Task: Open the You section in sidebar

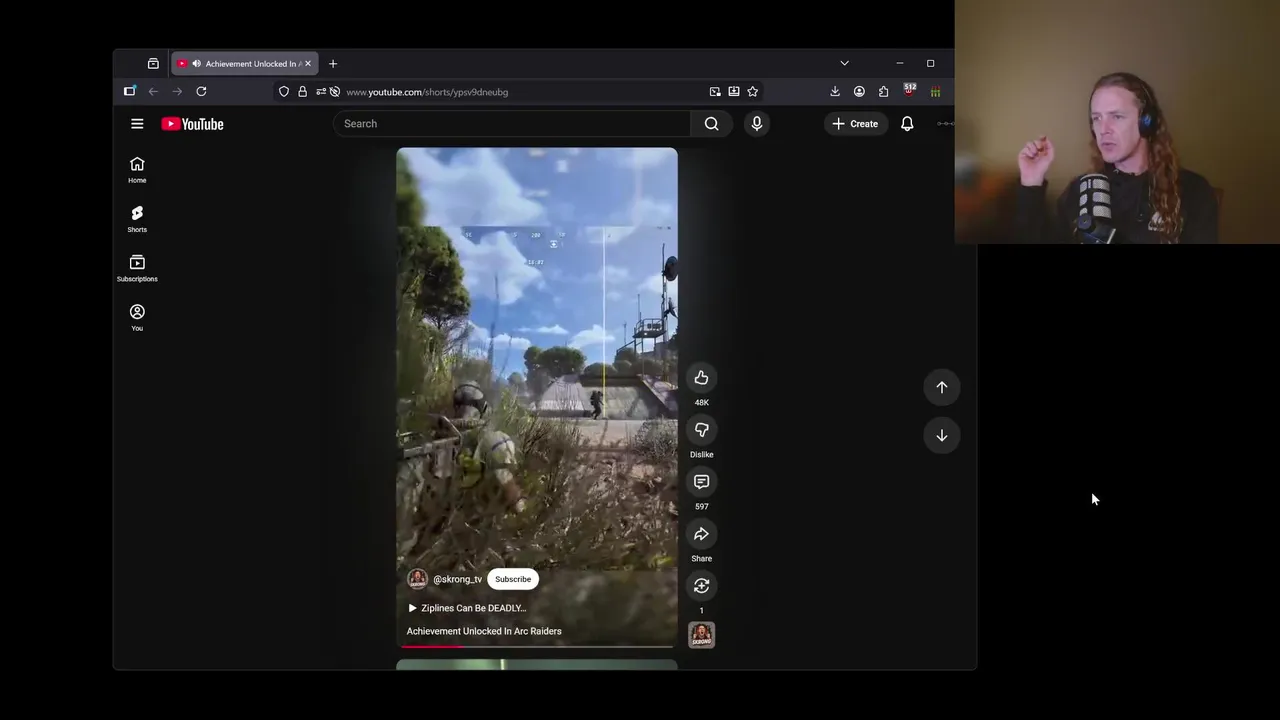Action: click(x=137, y=317)
